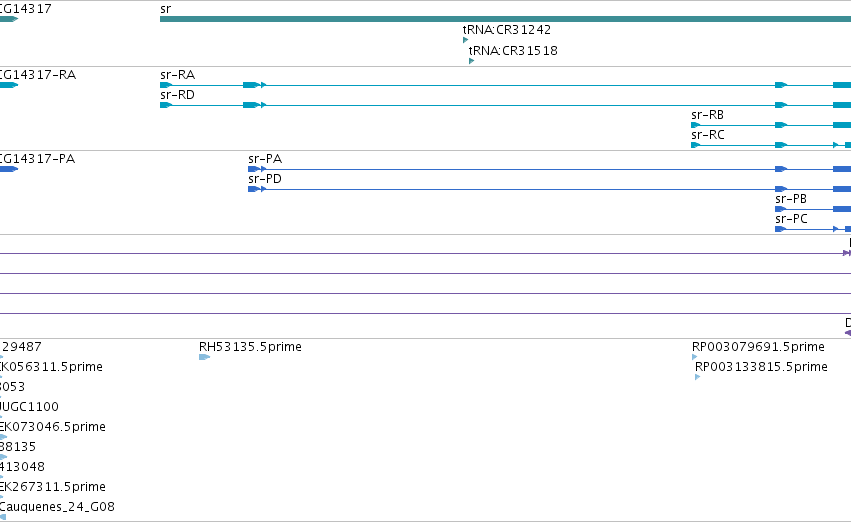Viewport: 851px width, 522px height.
Task: Select the arrow glyph under RP003133815.5prime
Action: click(x=697, y=377)
